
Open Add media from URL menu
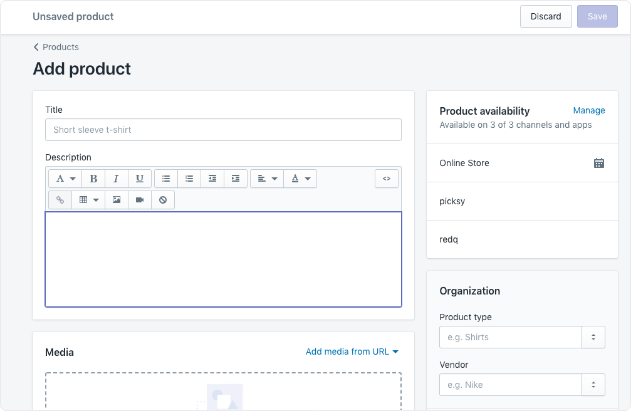[x=352, y=352]
